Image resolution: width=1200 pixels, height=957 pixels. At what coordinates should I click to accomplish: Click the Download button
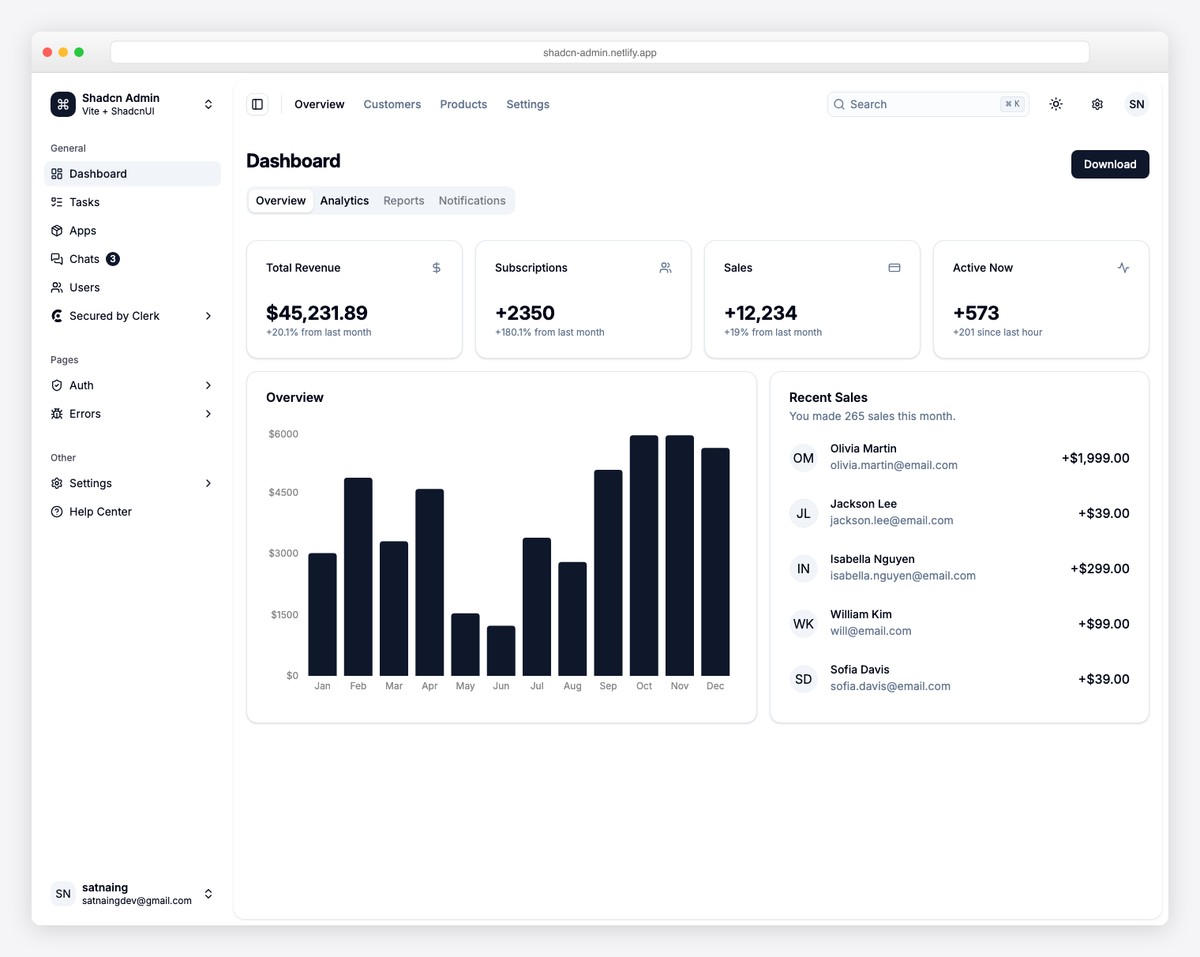(x=1109, y=164)
